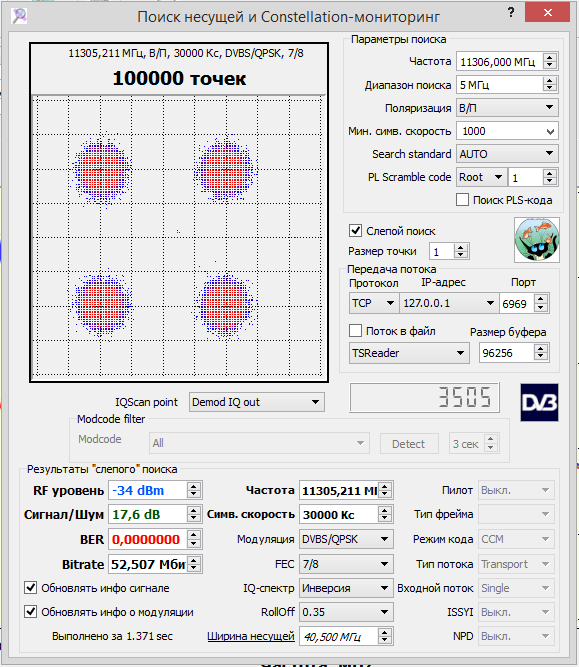Click the Размер буфера stepper arrows
This screenshot has width=579, height=667.
(541, 353)
